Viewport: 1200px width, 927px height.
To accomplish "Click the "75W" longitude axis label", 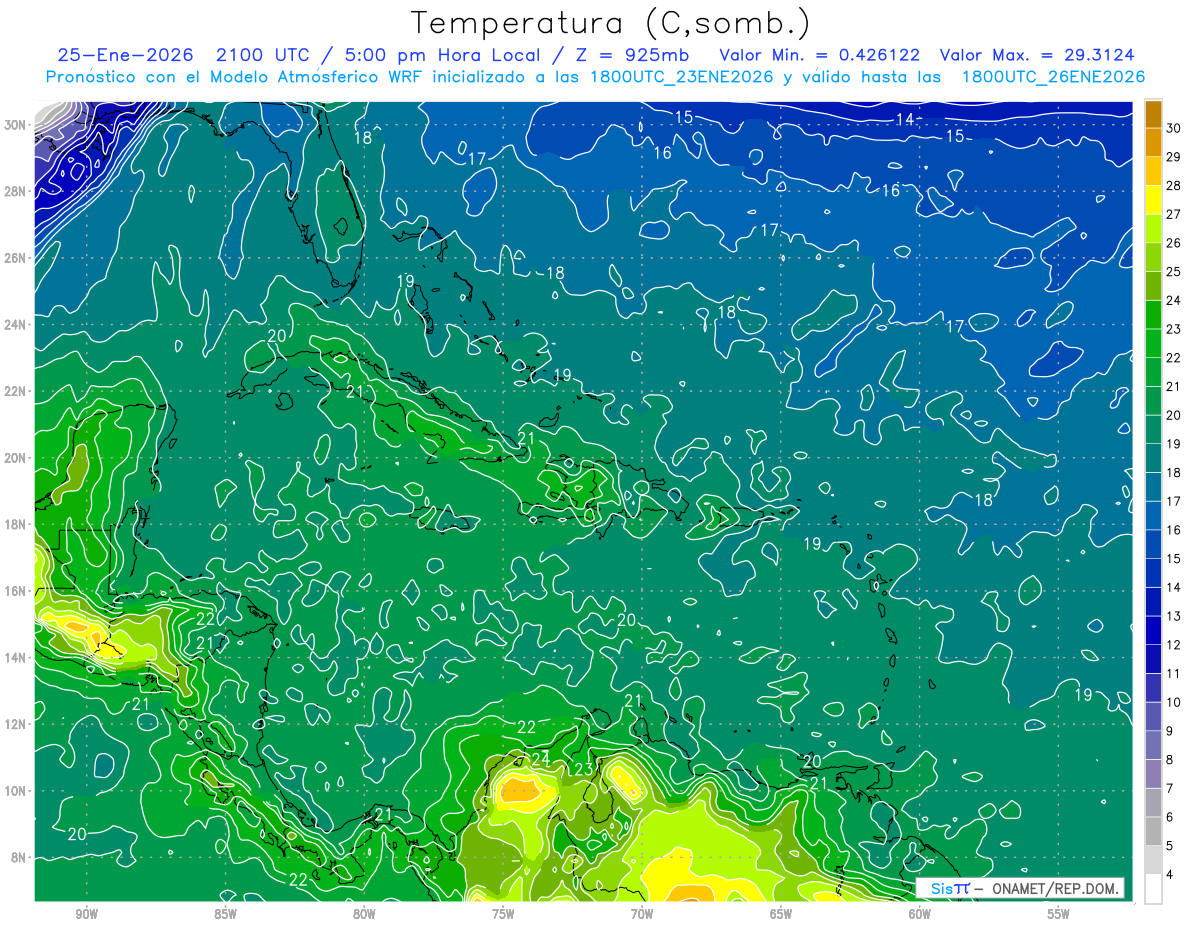I will (503, 914).
